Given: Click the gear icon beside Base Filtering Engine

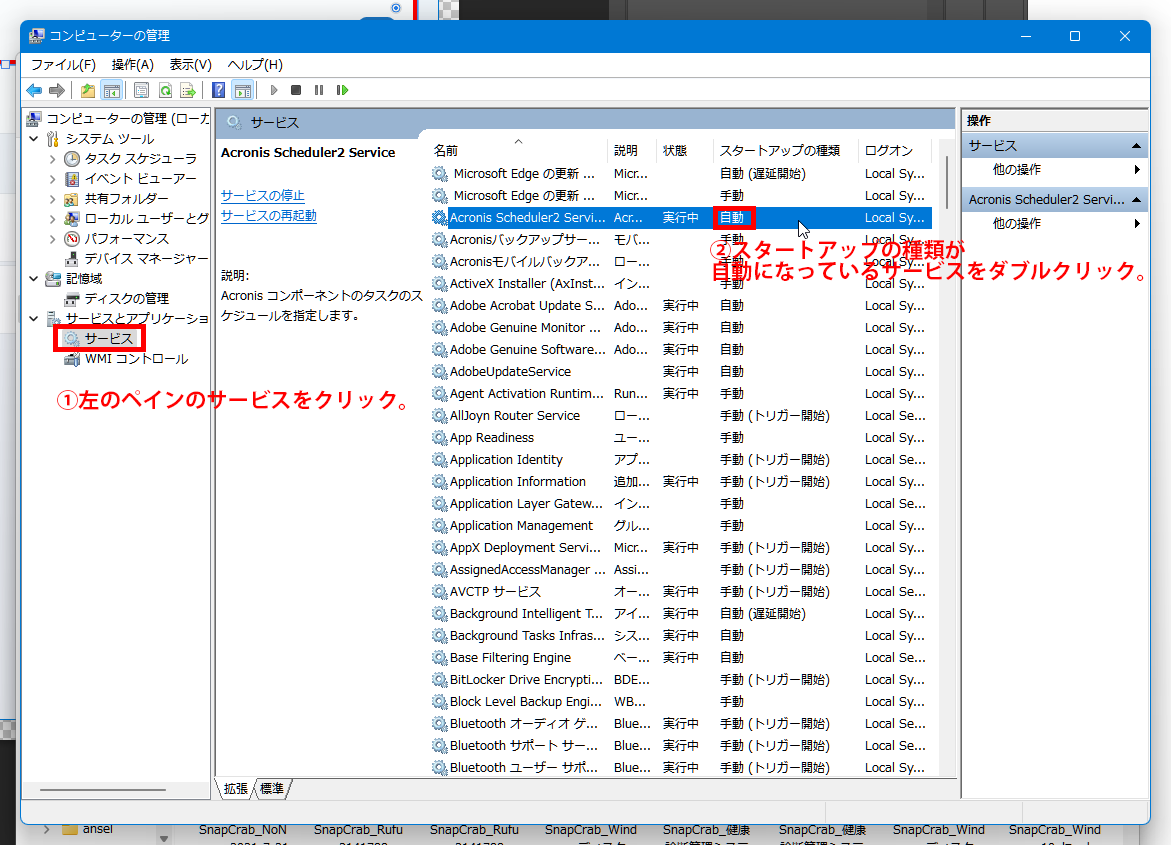Looking at the screenshot, I should tap(439, 657).
